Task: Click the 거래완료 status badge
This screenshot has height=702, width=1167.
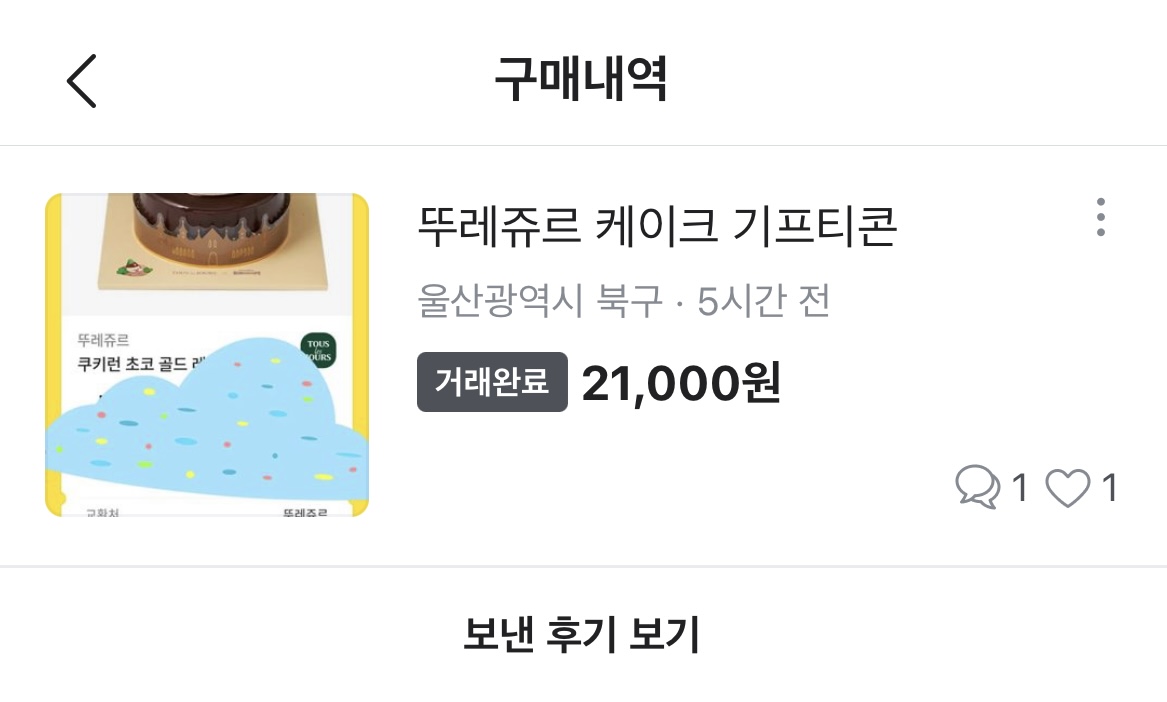Action: click(x=492, y=382)
